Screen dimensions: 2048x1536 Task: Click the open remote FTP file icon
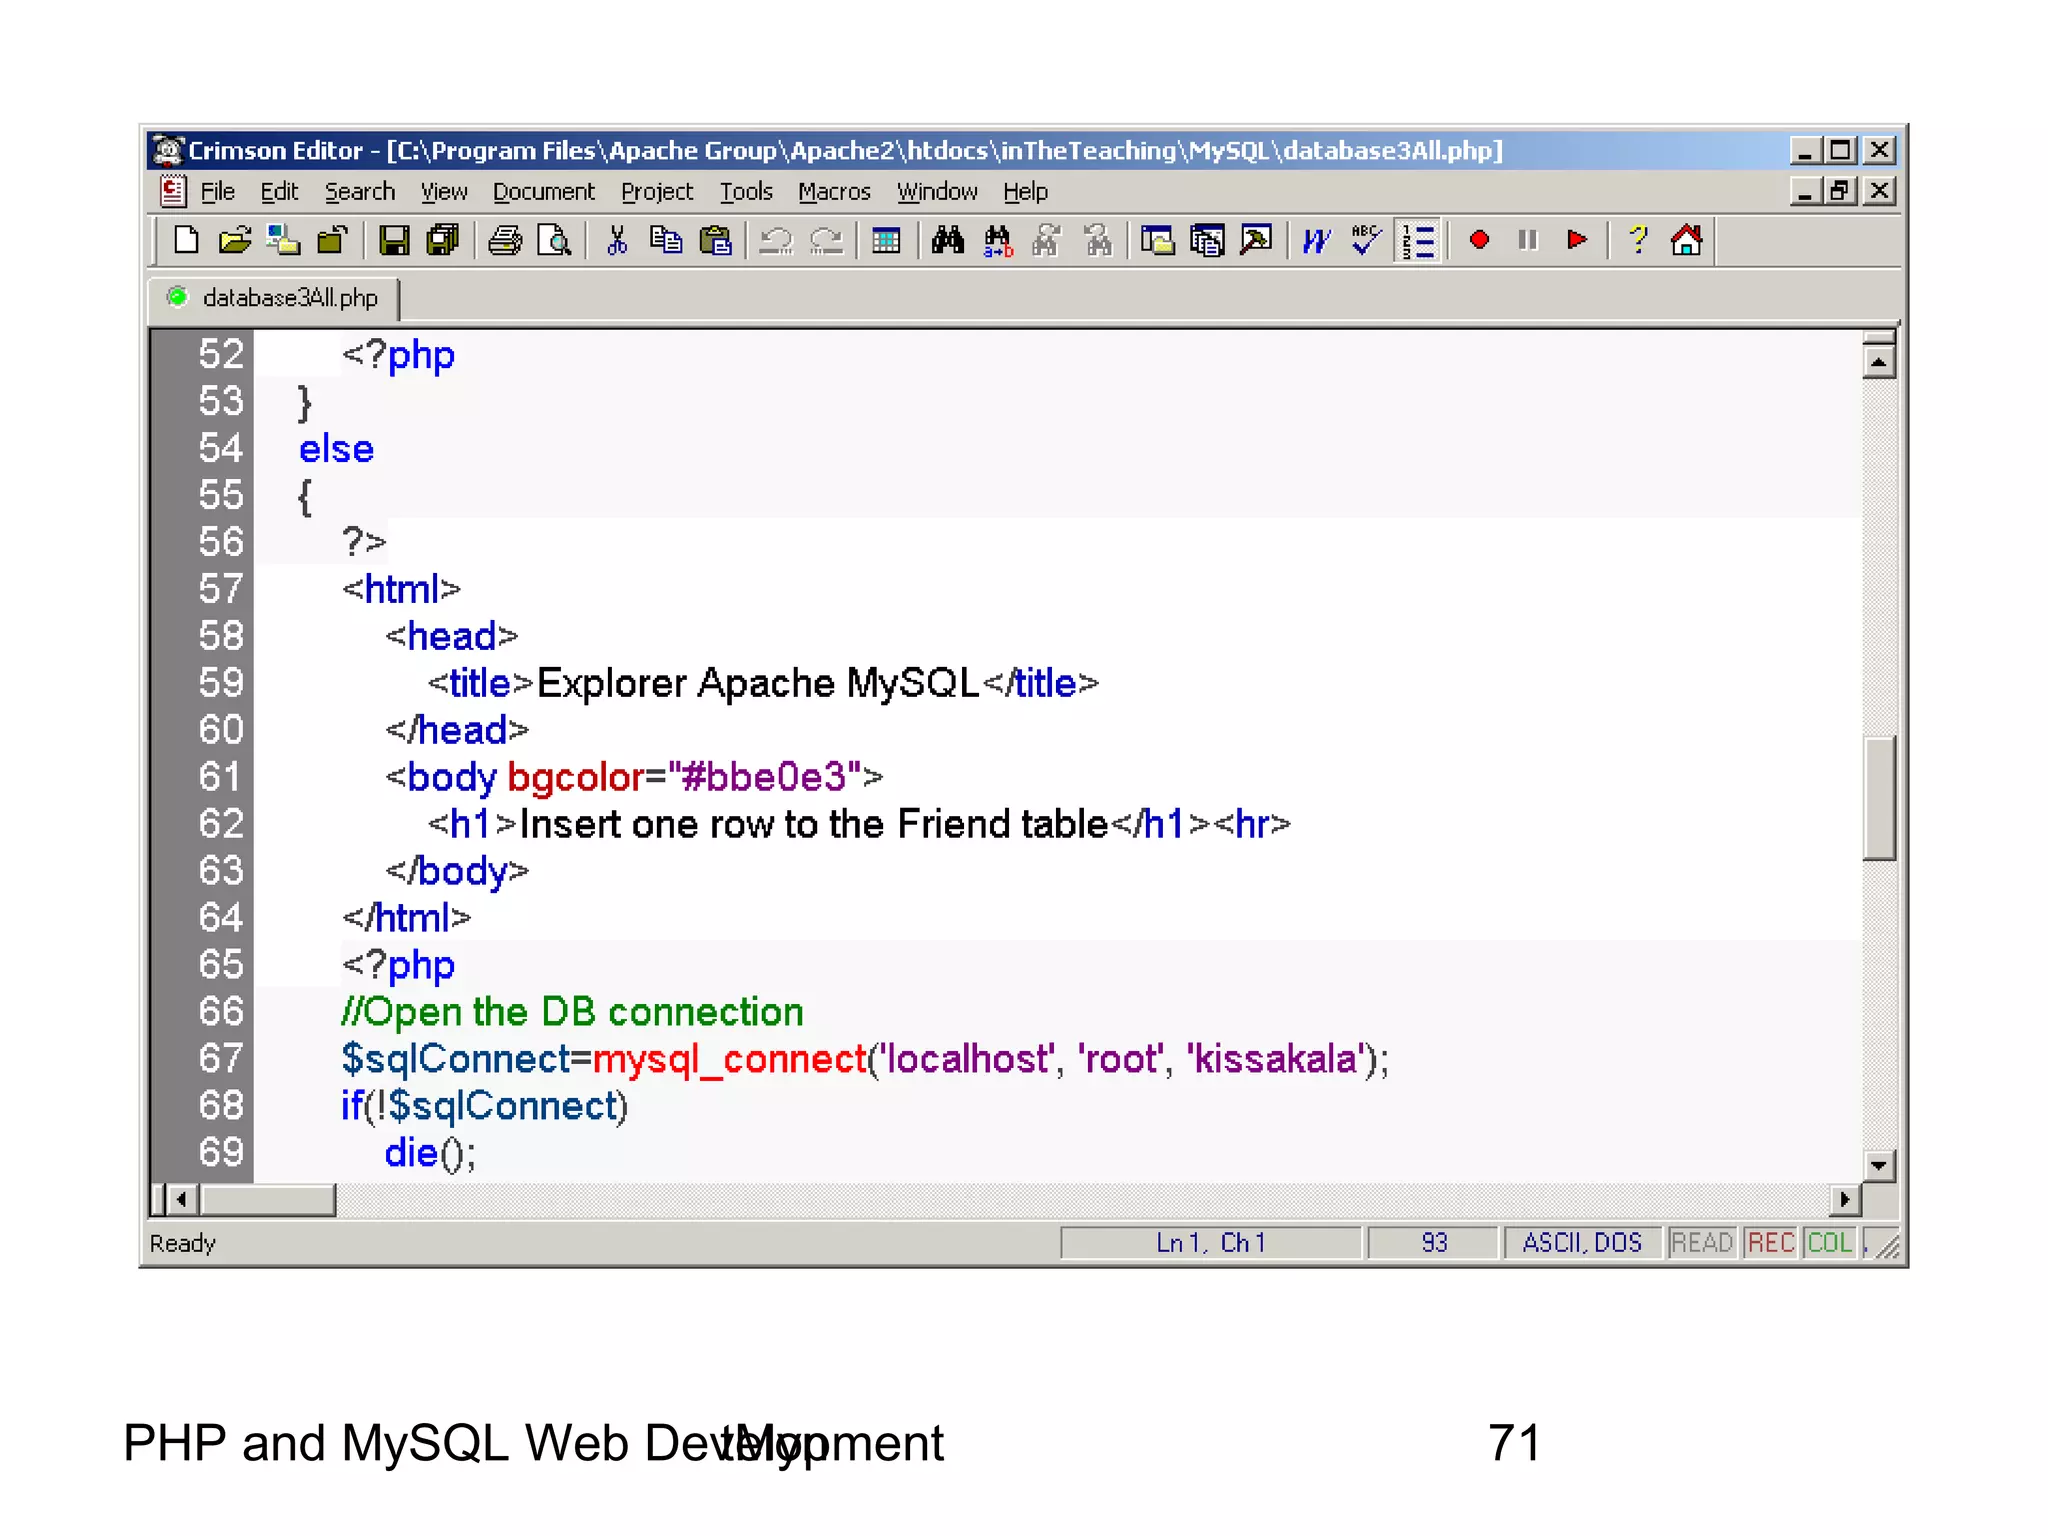point(284,241)
